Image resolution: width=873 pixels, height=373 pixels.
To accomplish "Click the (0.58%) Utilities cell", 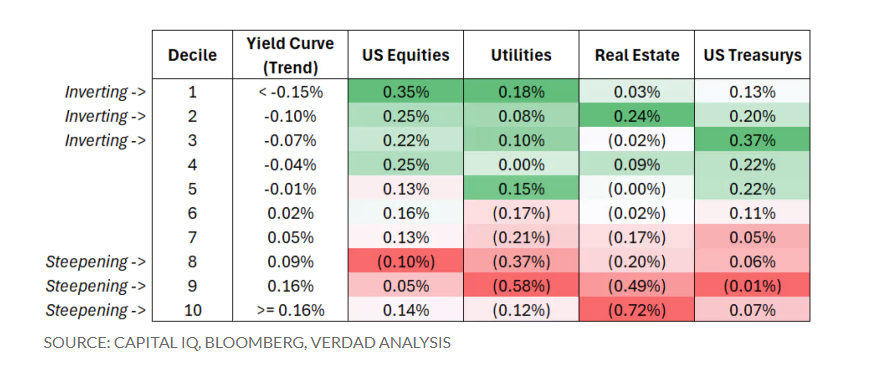I will 521,285.
